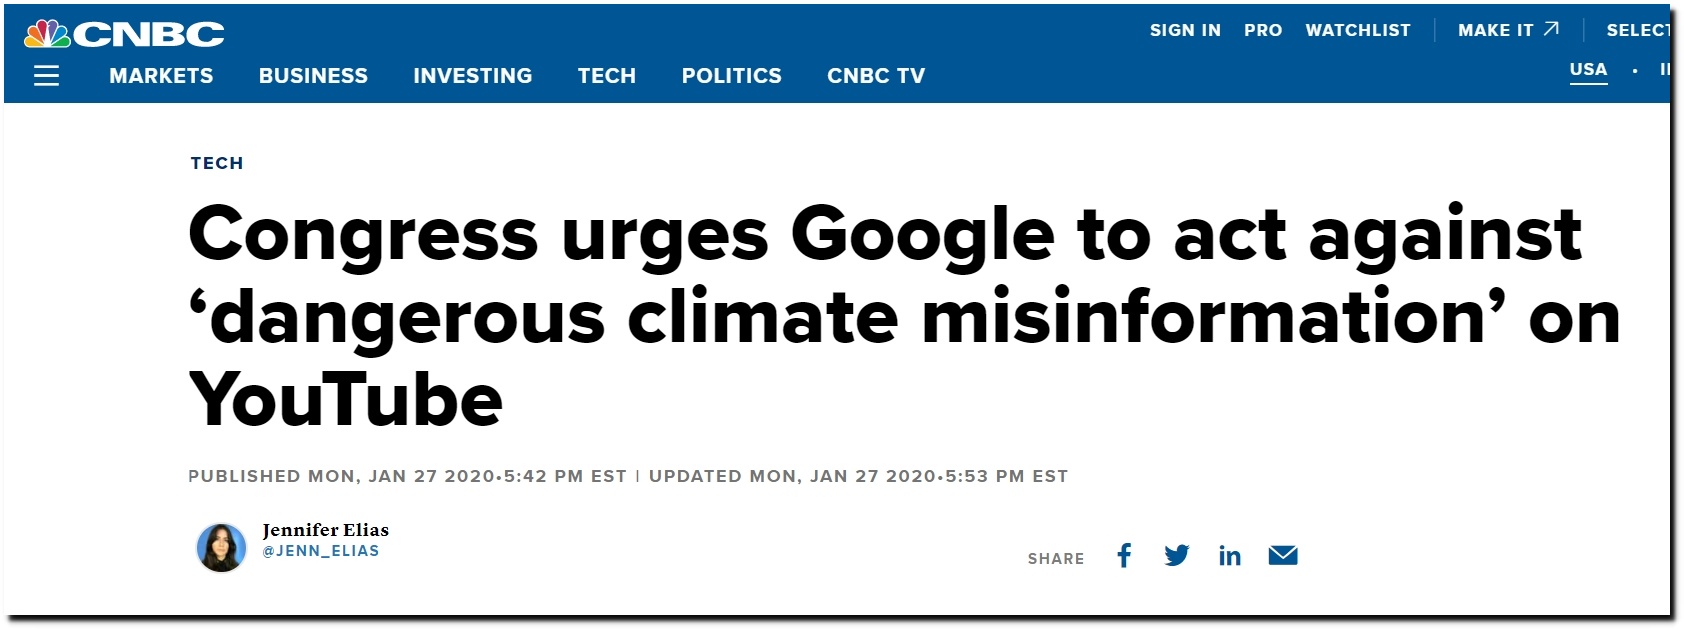Share article via email icon
The width and height of the screenshot is (1684, 629).
(x=1283, y=556)
